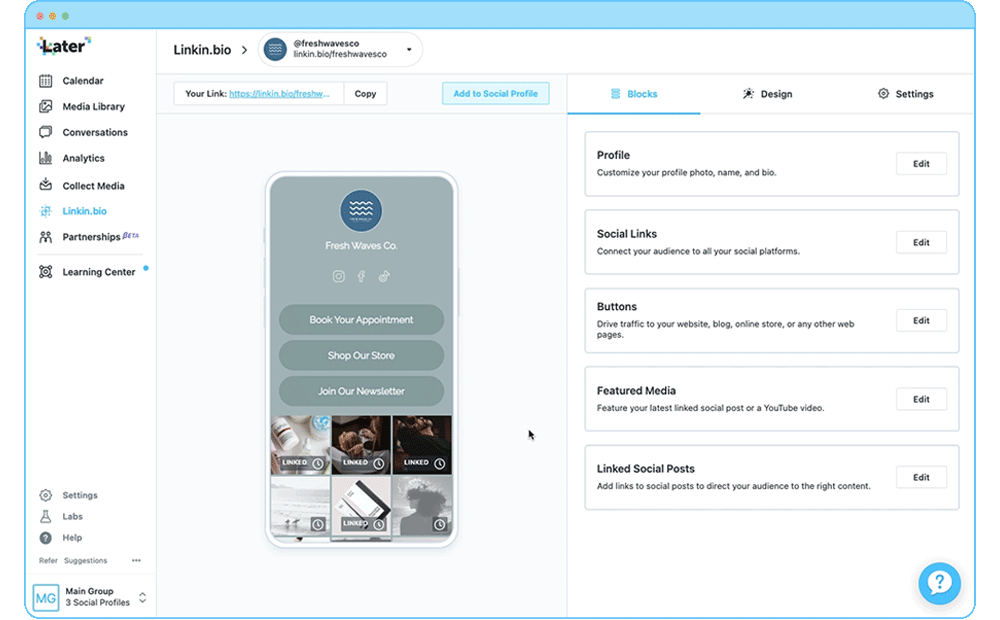Click the Refer link
Image resolution: width=1000 pixels, height=620 pixels.
(48, 561)
